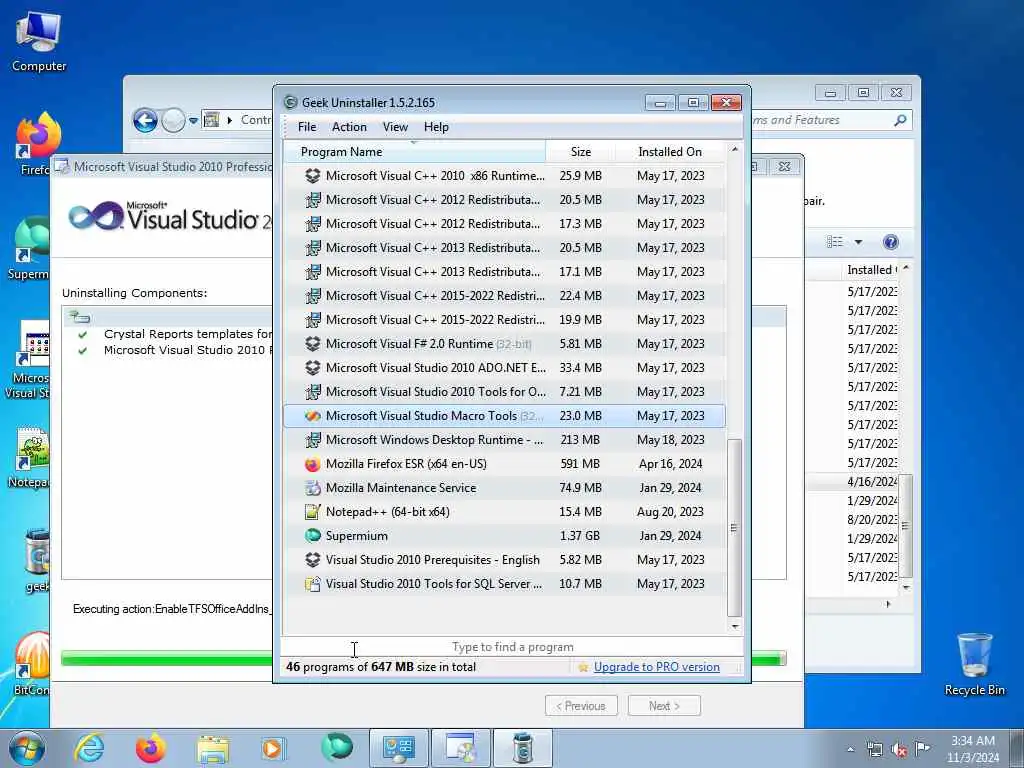The width and height of the screenshot is (1024, 768).
Task: Click icon of Visual C++ 2015-2022 Redistributable 22.4 MB
Action: [313, 296]
